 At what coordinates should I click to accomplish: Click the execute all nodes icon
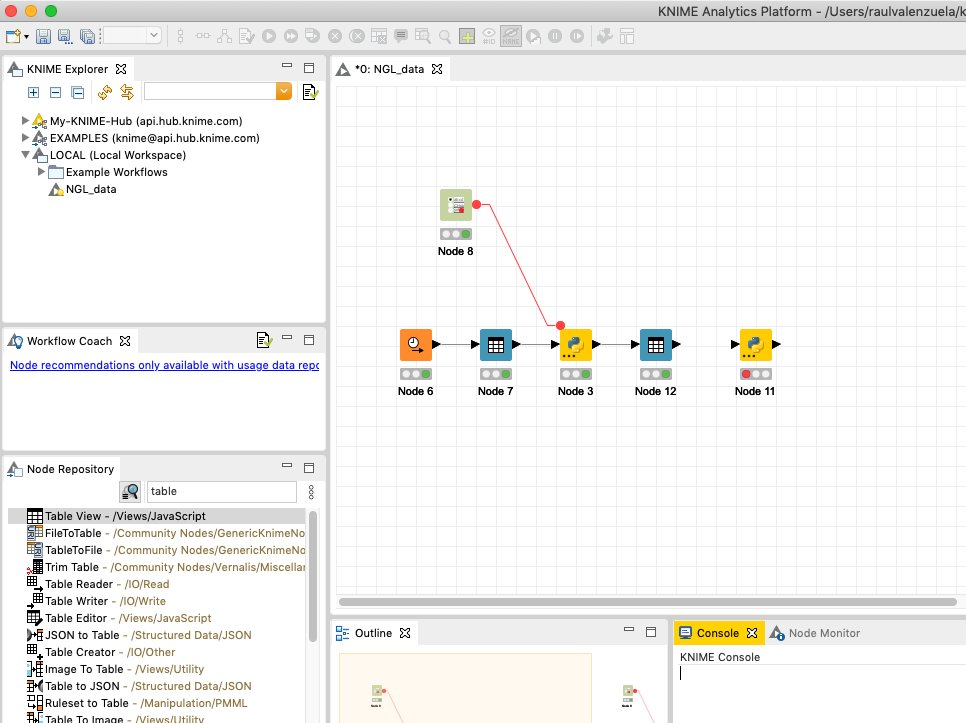pos(291,36)
